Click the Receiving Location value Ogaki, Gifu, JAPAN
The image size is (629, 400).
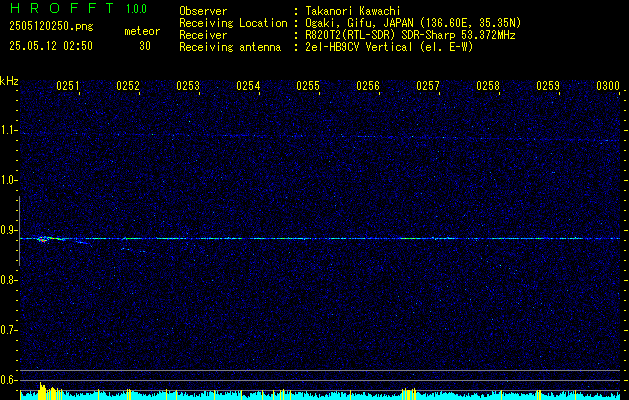(x=358, y=23)
